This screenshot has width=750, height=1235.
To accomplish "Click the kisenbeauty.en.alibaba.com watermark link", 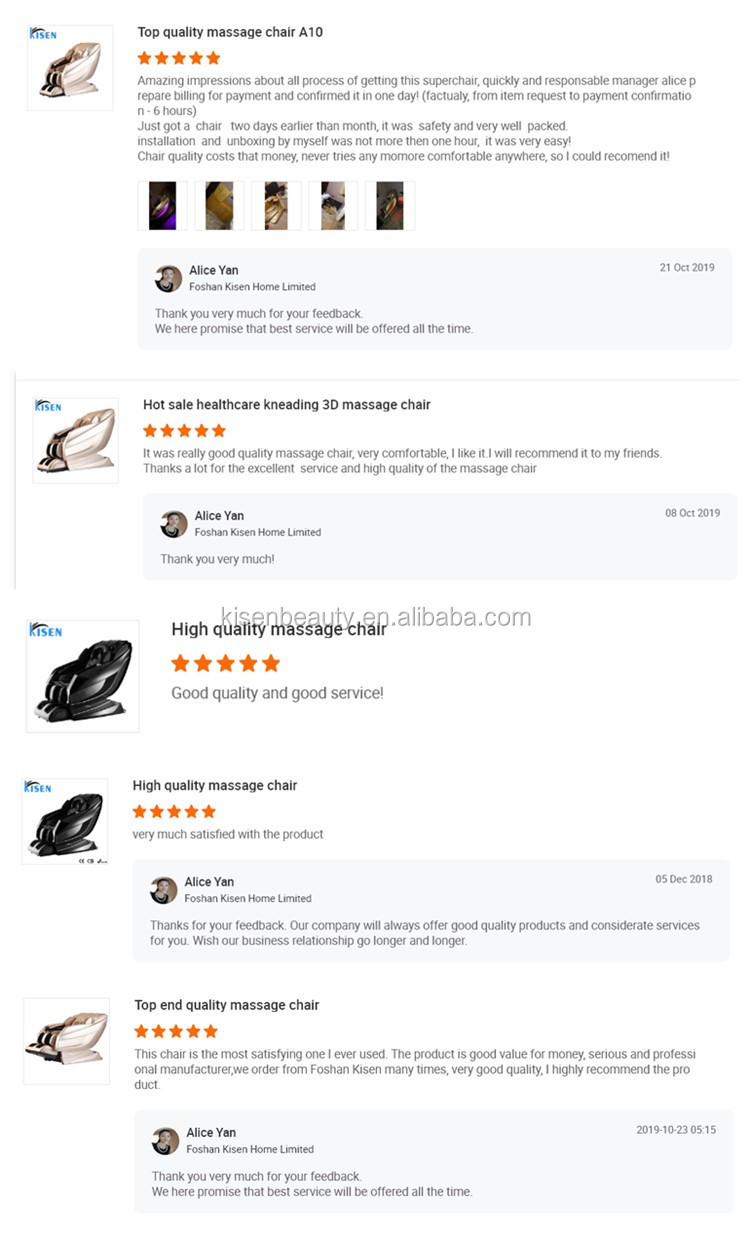I will pyautogui.click(x=375, y=617).
